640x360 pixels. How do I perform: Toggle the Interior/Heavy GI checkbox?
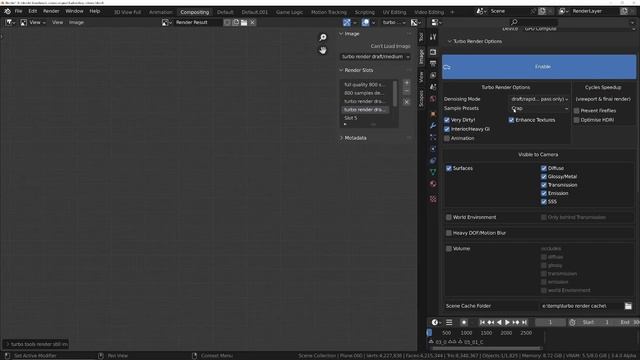447,129
